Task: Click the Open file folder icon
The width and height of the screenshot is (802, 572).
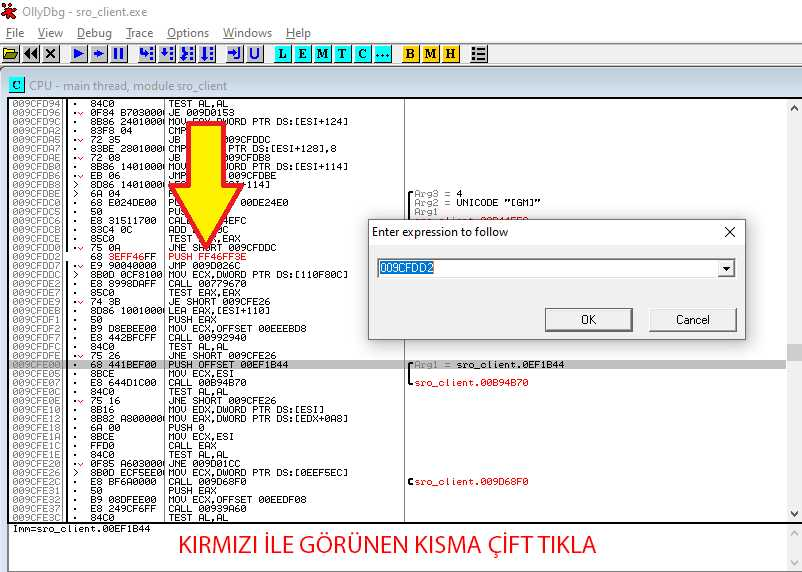Action: 11,53
